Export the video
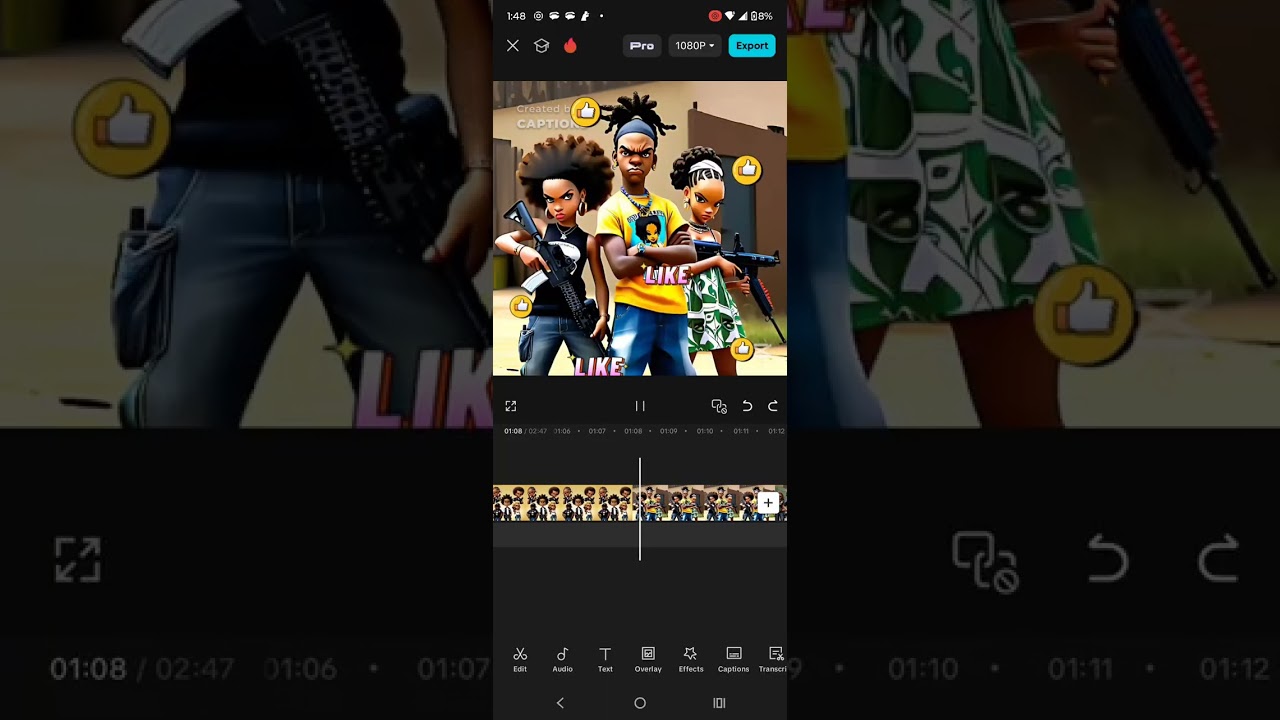This screenshot has width=1280, height=720. click(x=752, y=46)
